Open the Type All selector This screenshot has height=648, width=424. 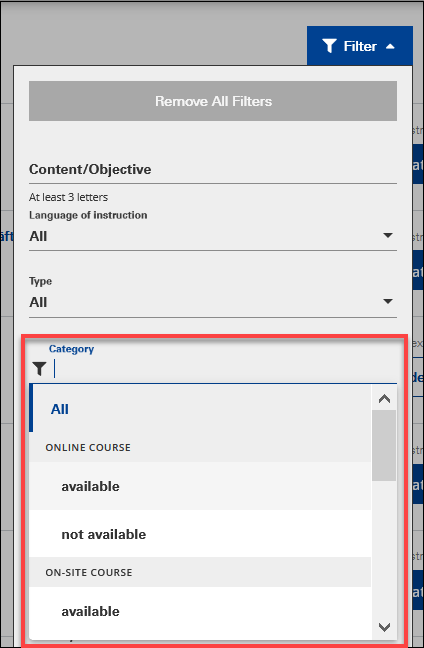point(213,303)
